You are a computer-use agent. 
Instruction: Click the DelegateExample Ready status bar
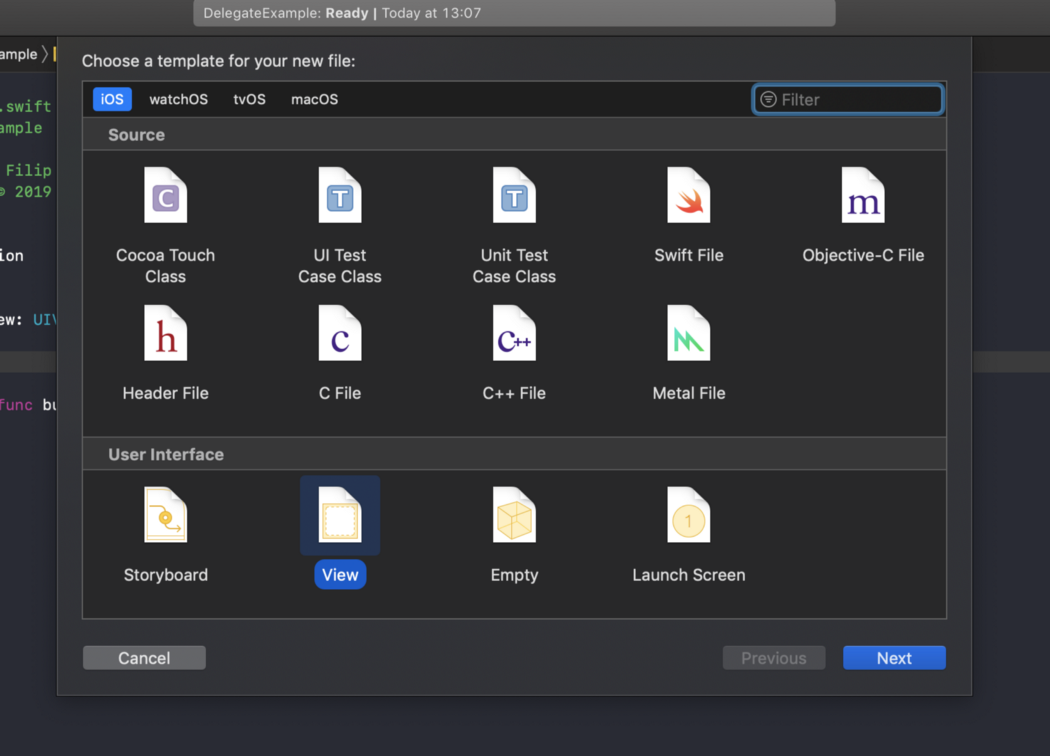pos(514,13)
